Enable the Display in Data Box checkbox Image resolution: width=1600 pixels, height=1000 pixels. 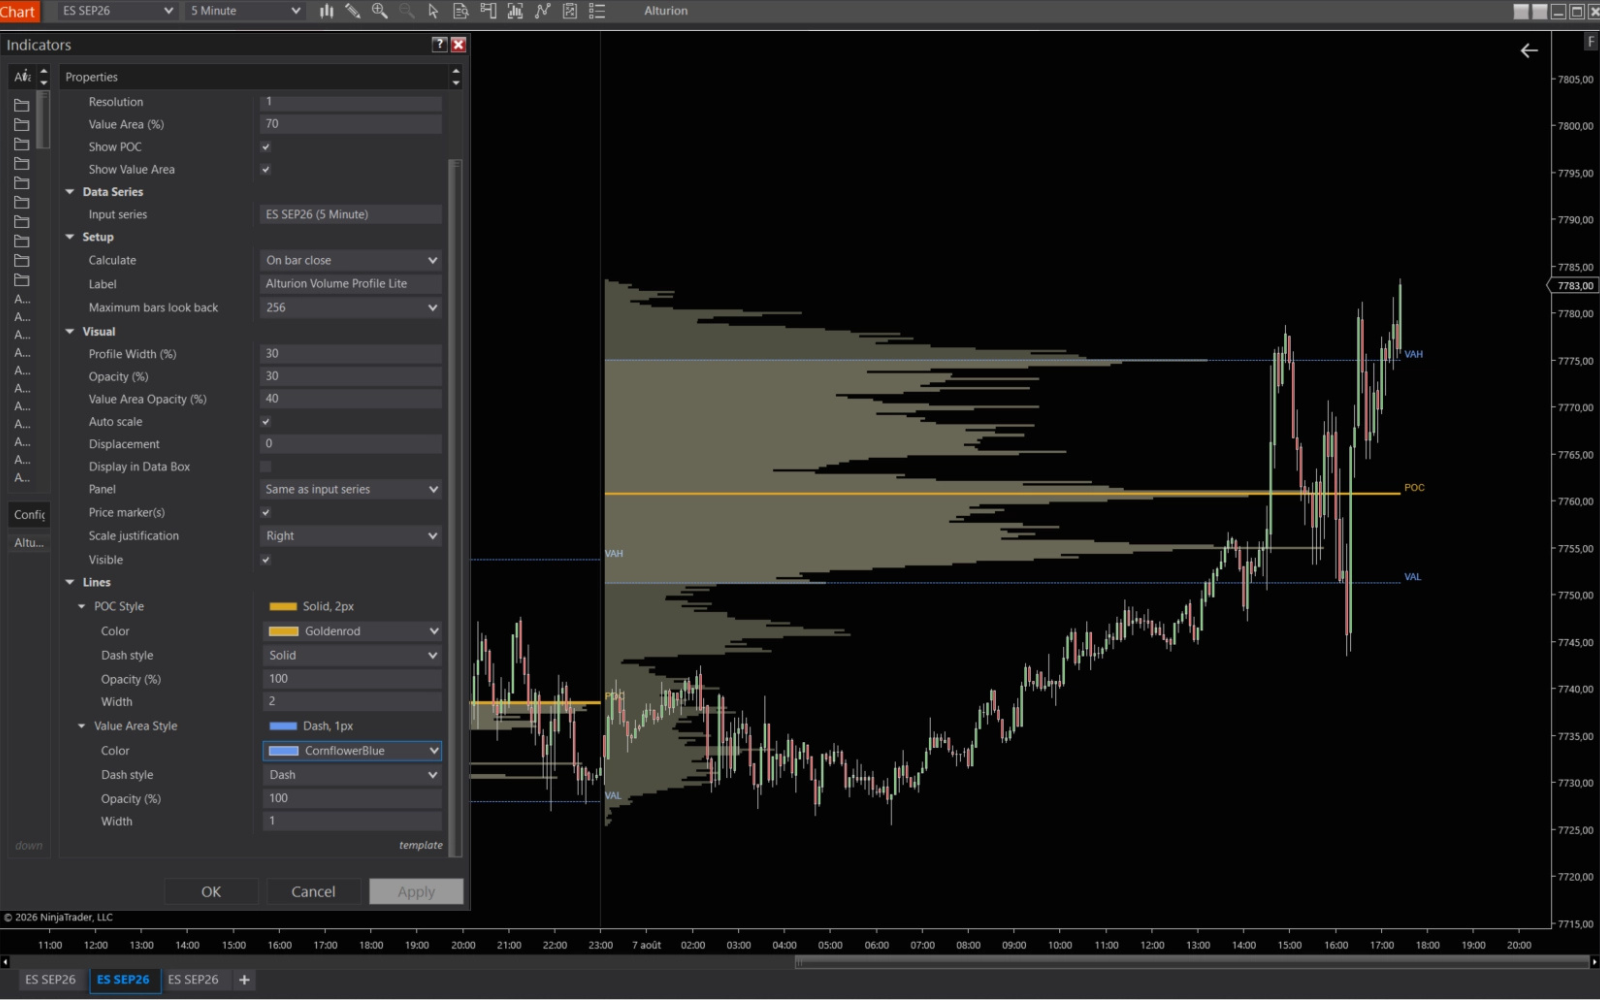tap(266, 467)
